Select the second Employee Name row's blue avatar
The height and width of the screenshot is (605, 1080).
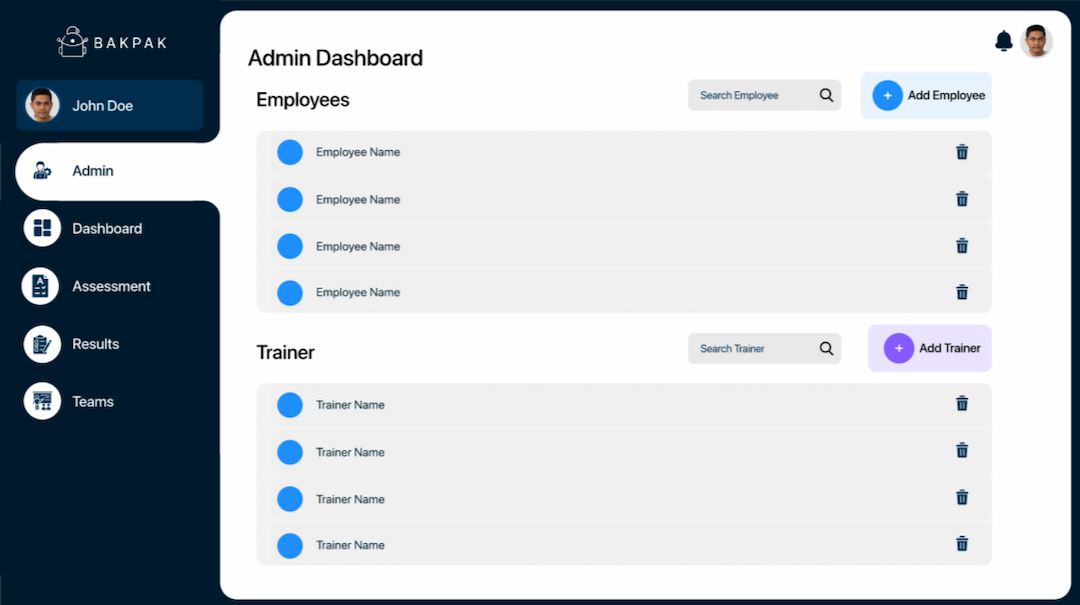290,199
